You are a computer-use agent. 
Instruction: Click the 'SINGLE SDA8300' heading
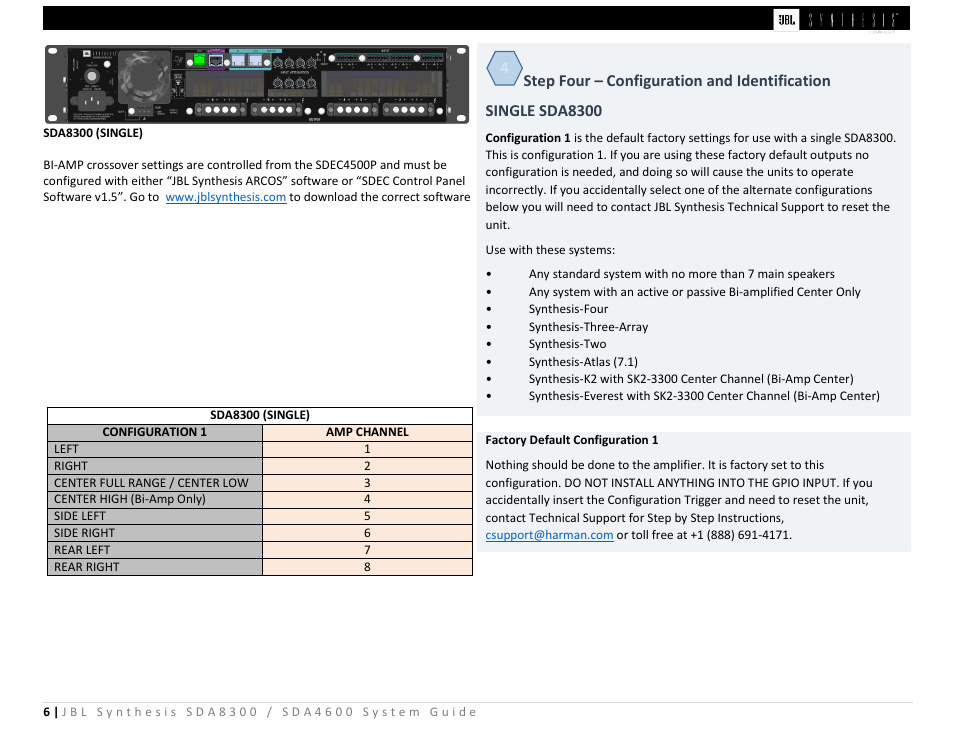click(543, 111)
